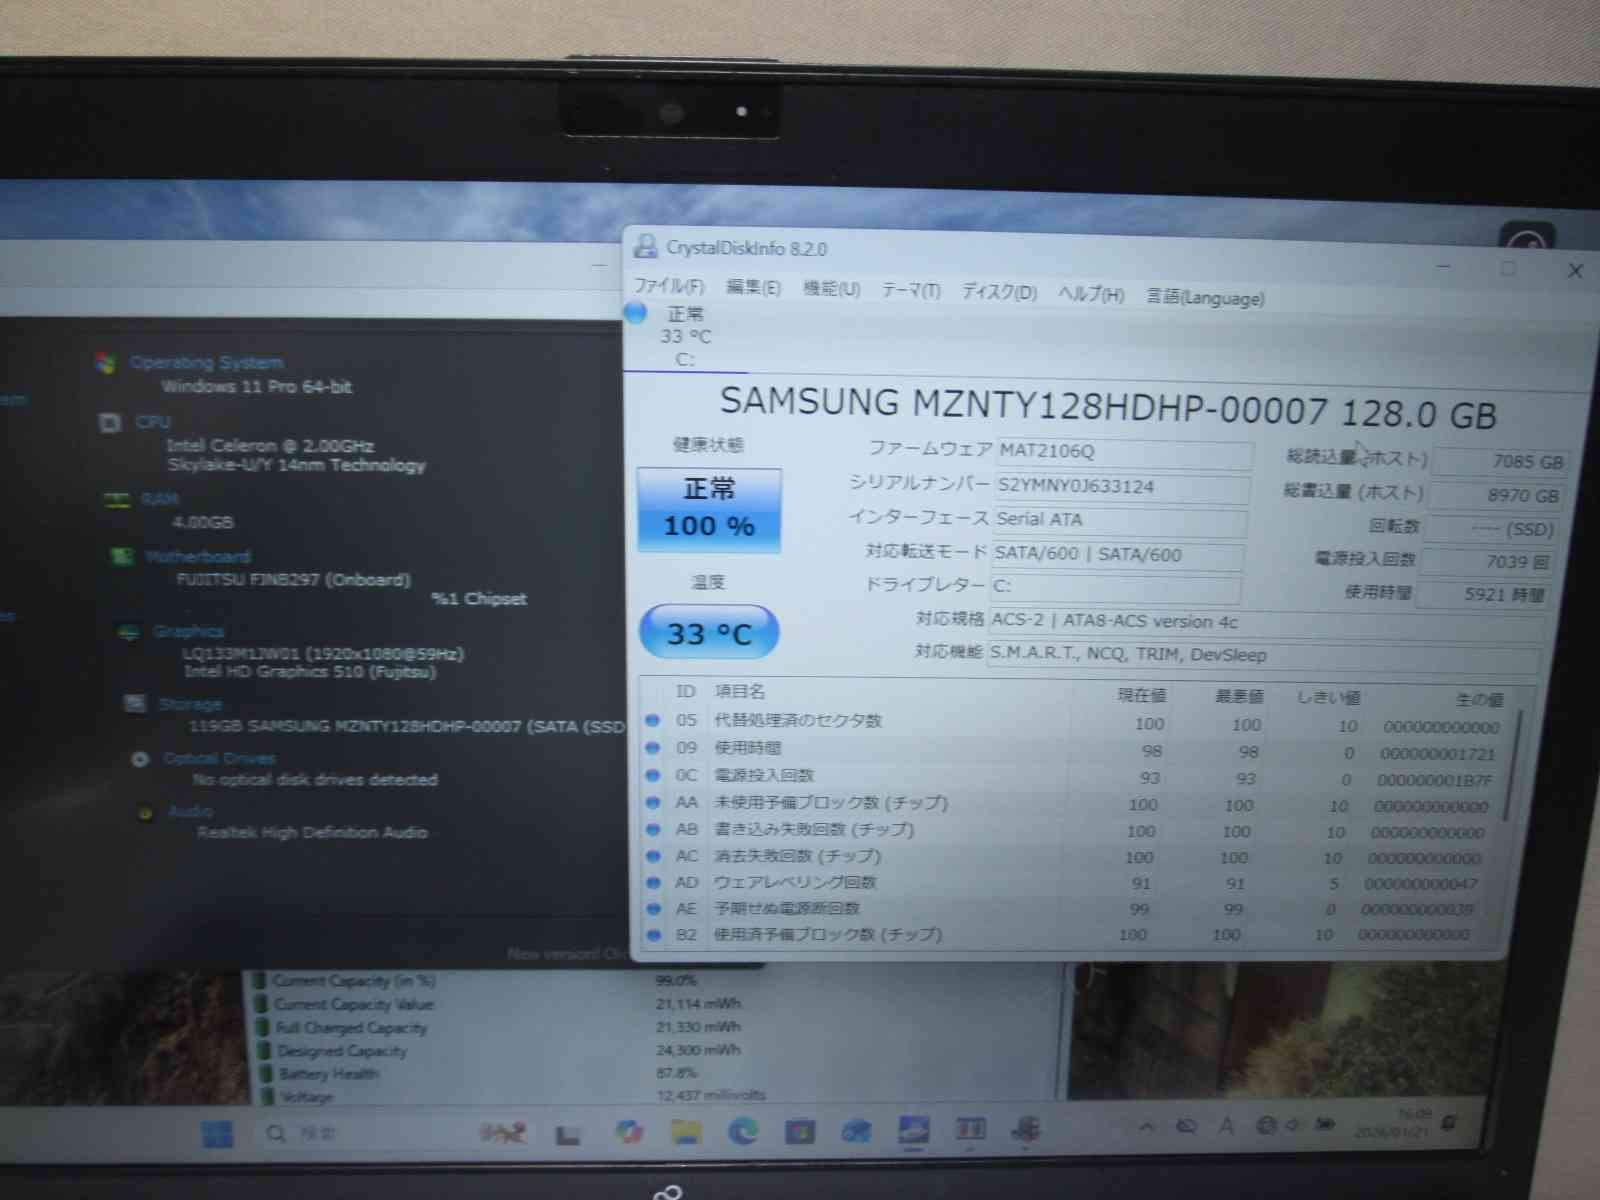Open File Explorer from the taskbar
Viewport: 1600px width, 1200px height.
(x=686, y=1132)
